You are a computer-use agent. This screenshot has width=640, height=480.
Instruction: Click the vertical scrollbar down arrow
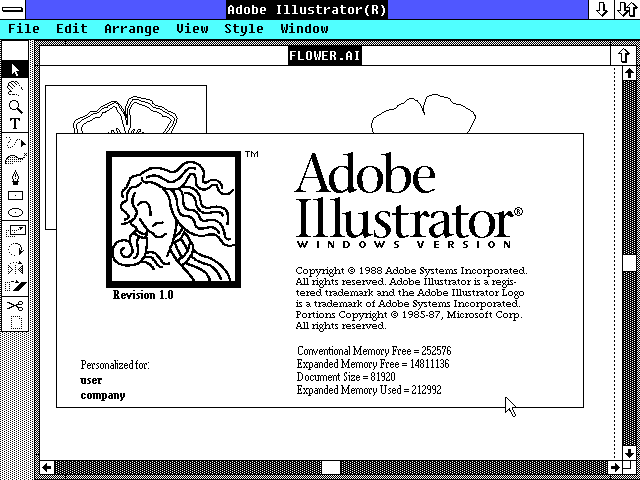[629, 452]
